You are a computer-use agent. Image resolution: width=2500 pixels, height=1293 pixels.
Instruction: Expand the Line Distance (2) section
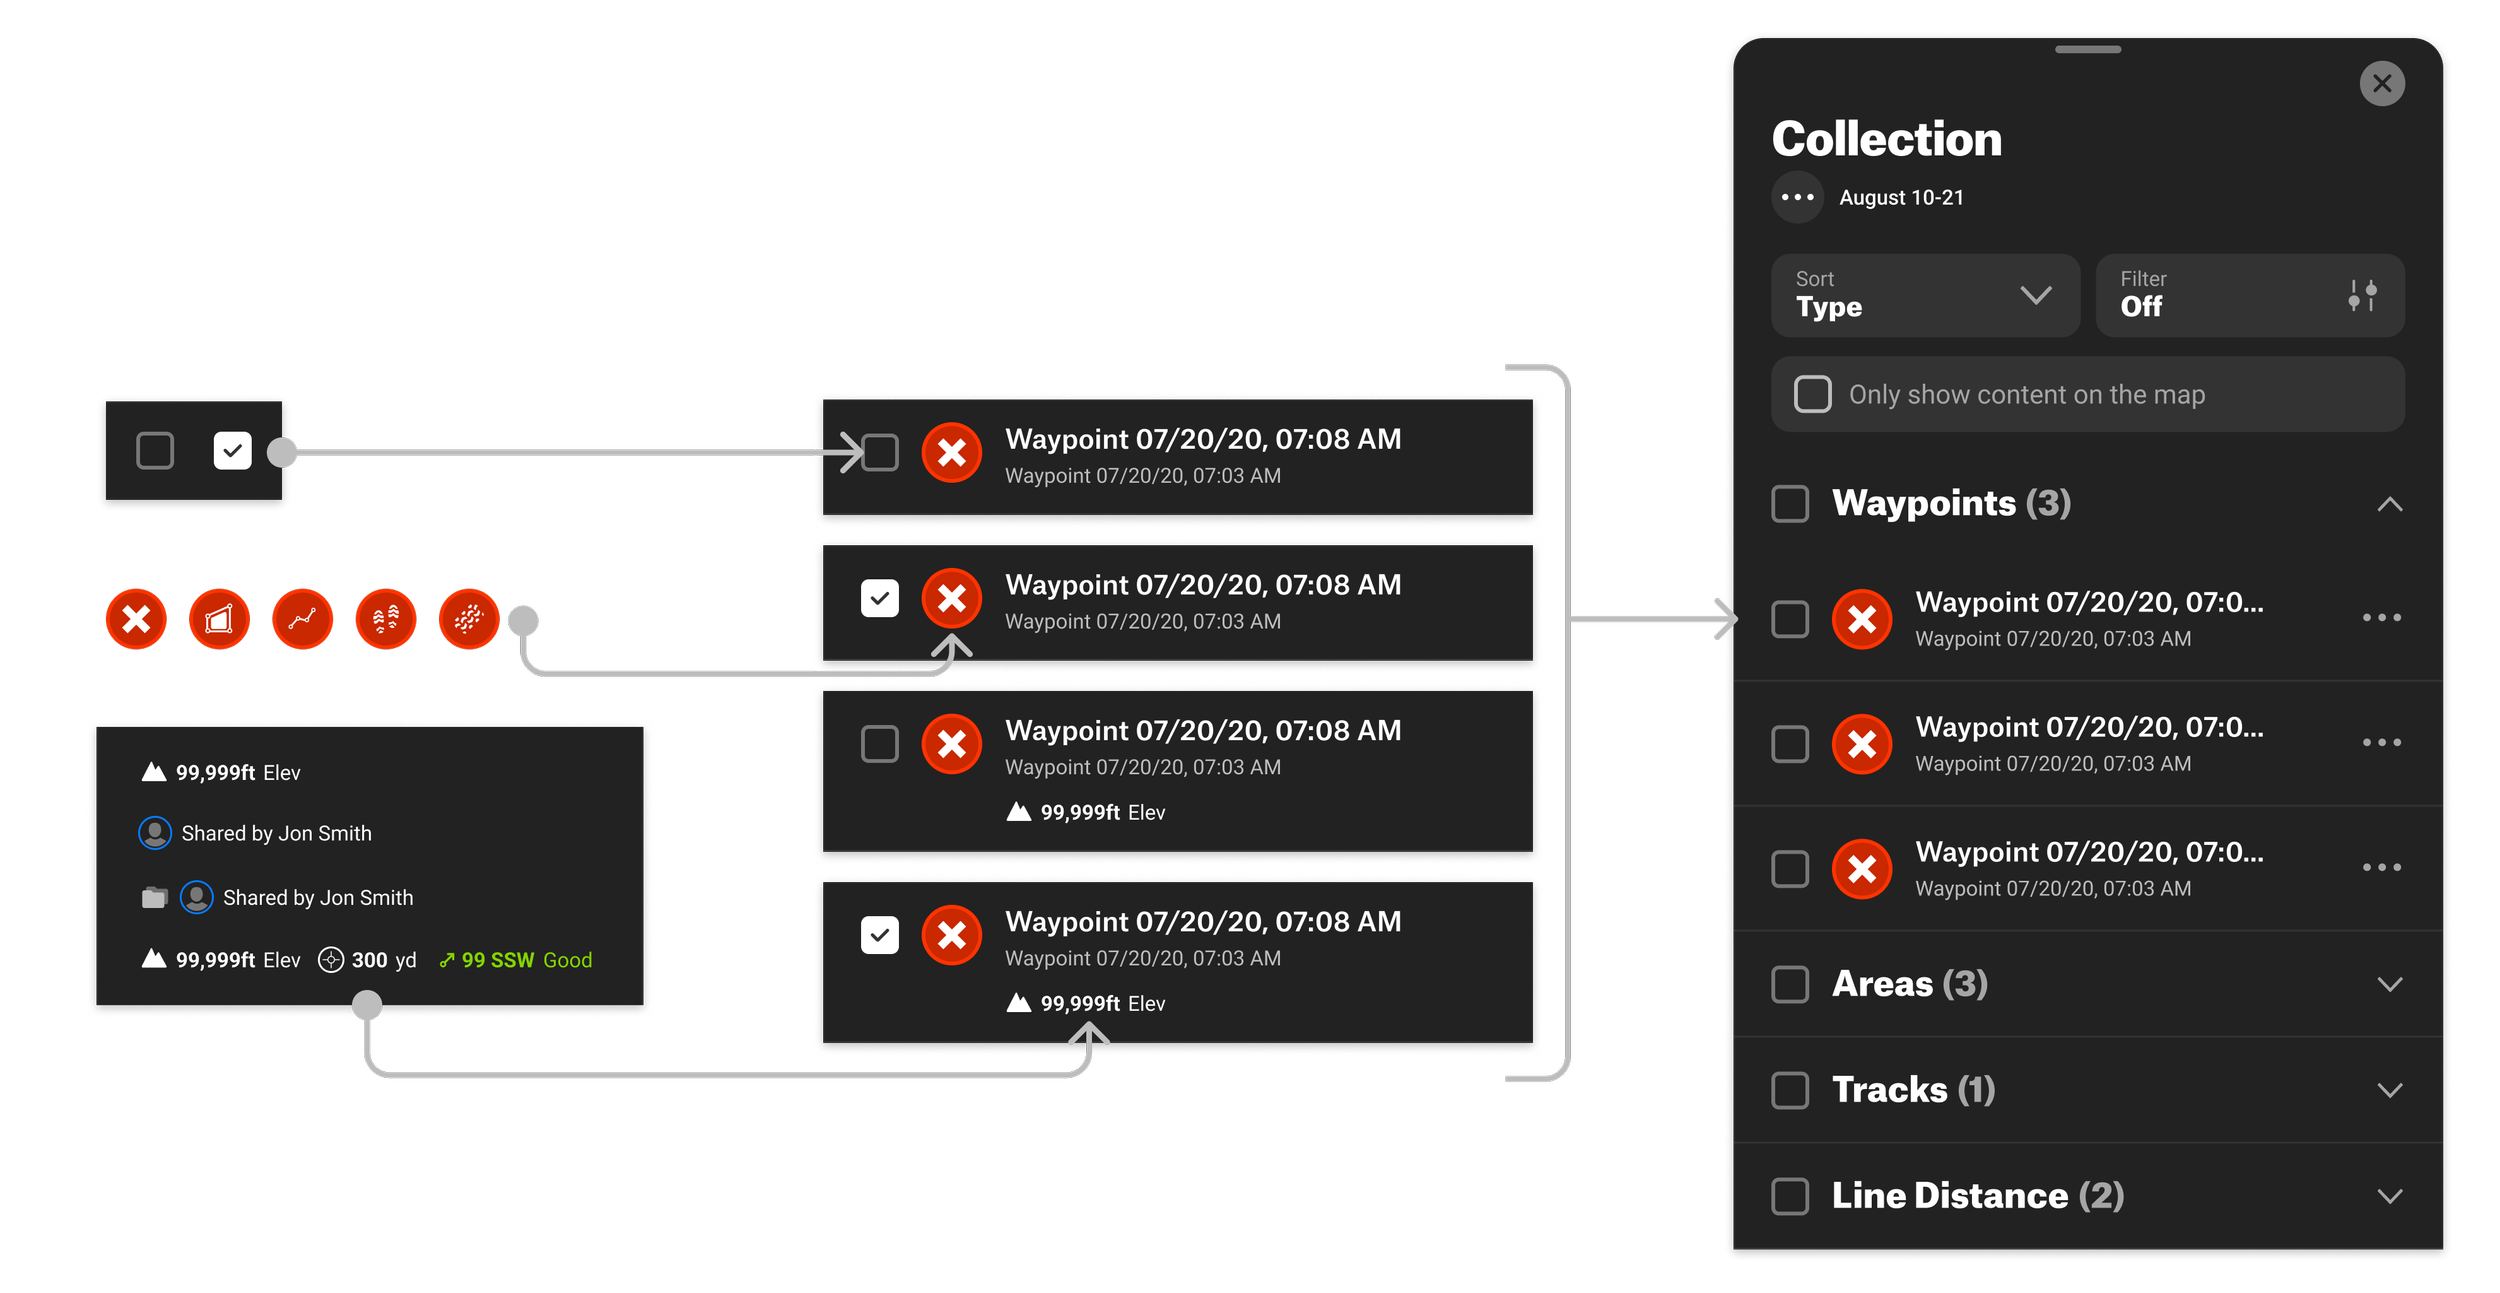coord(2389,1196)
